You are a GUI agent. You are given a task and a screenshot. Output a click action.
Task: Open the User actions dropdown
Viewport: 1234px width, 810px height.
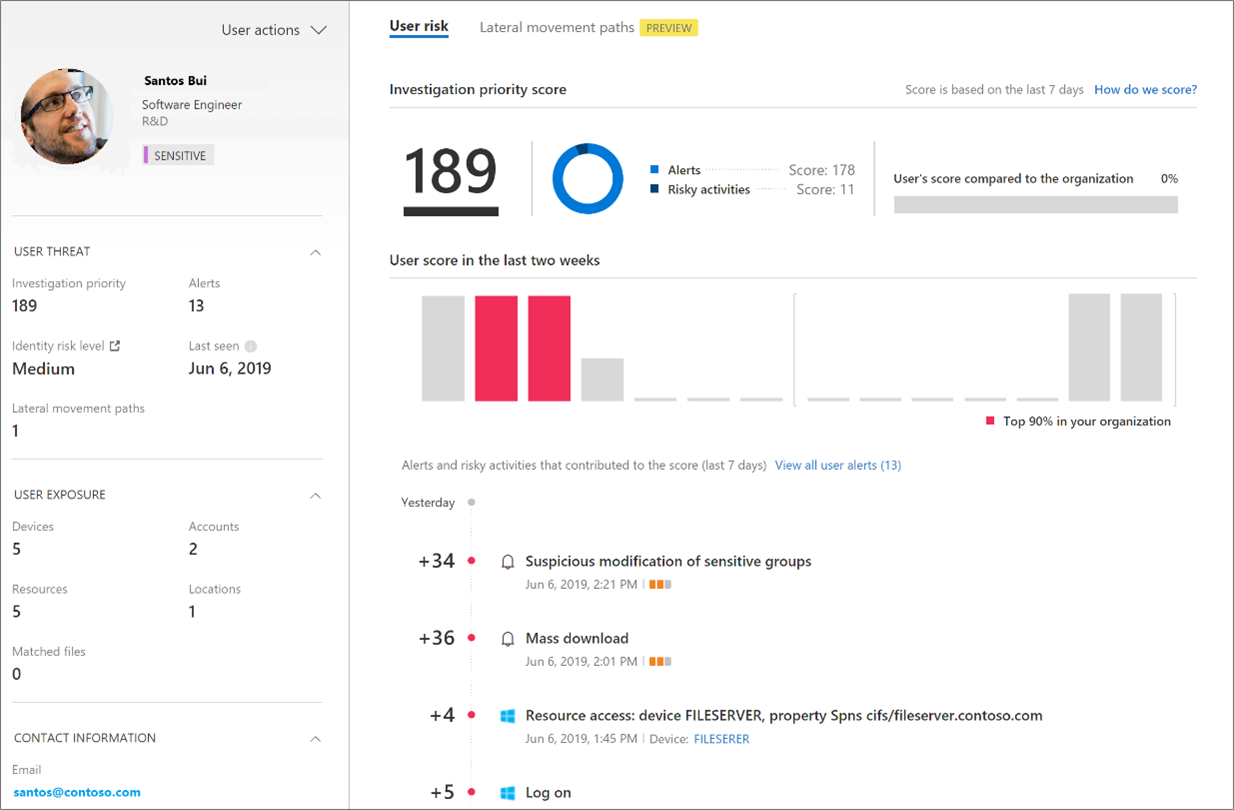pos(275,30)
